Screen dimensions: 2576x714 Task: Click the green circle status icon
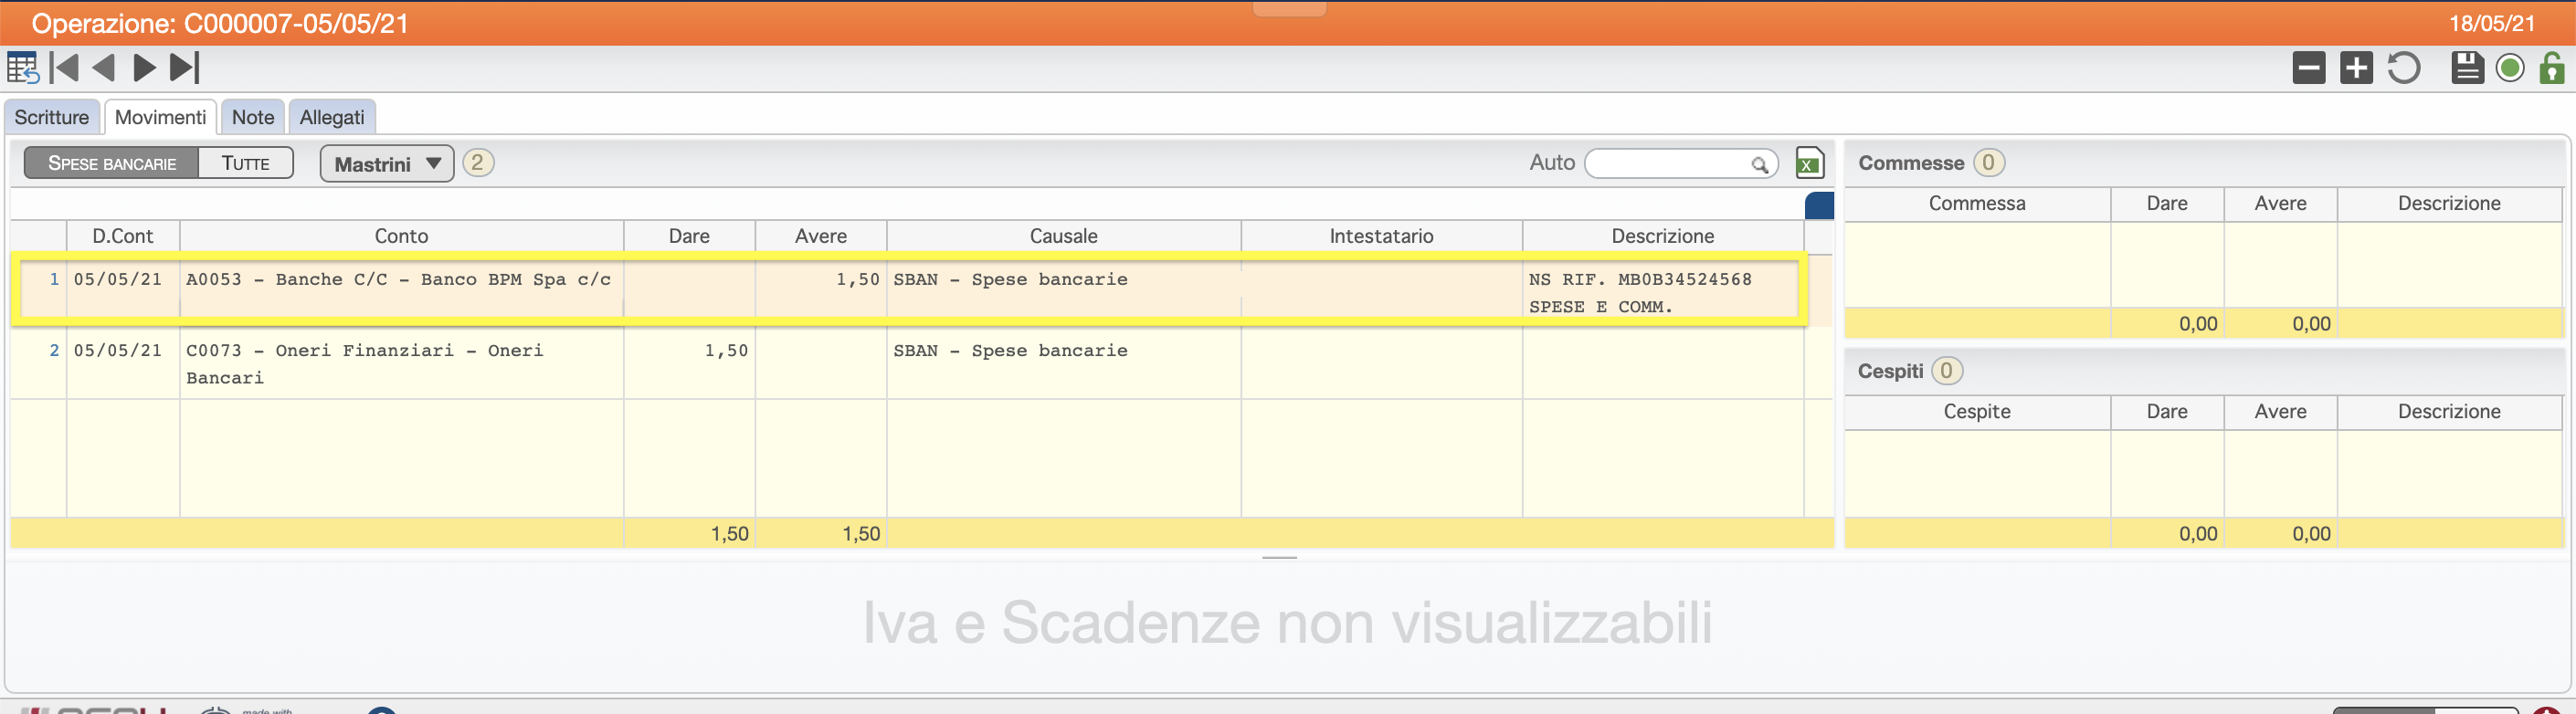pos(2510,68)
